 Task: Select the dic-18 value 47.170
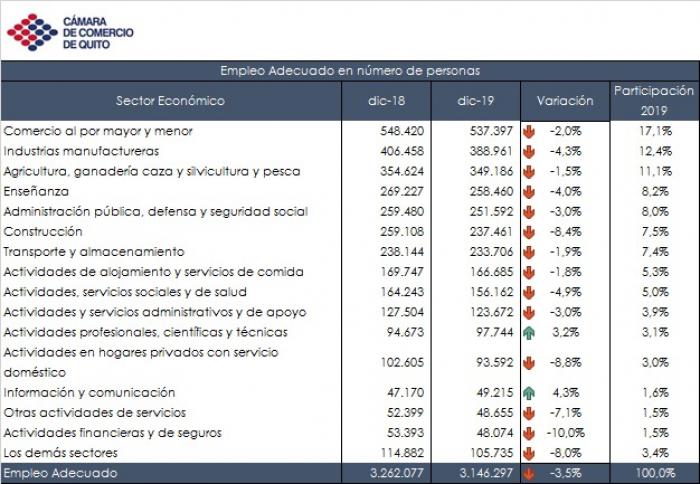coord(405,392)
